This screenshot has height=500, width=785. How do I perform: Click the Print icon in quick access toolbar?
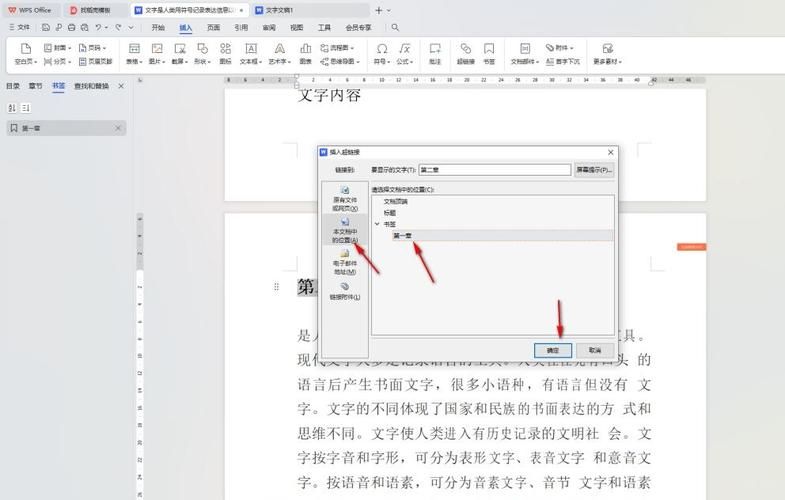pyautogui.click(x=72, y=28)
